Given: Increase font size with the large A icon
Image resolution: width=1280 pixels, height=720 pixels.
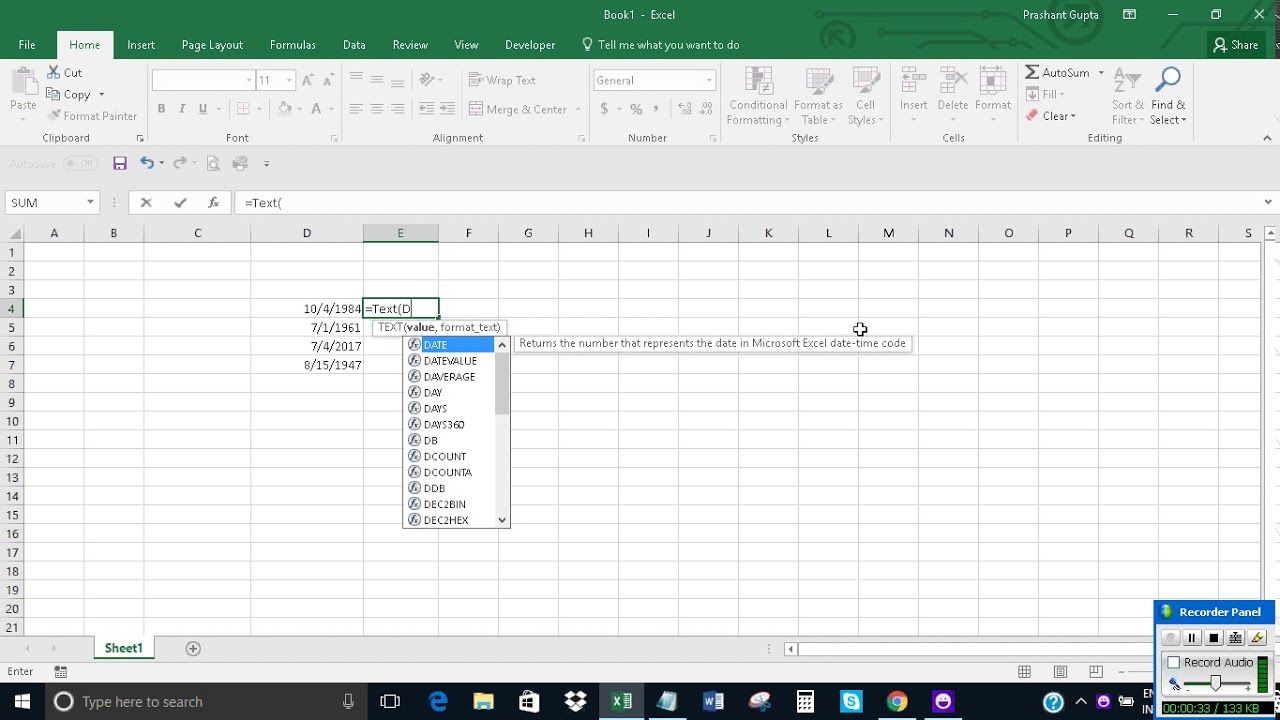Looking at the screenshot, I should point(308,80).
